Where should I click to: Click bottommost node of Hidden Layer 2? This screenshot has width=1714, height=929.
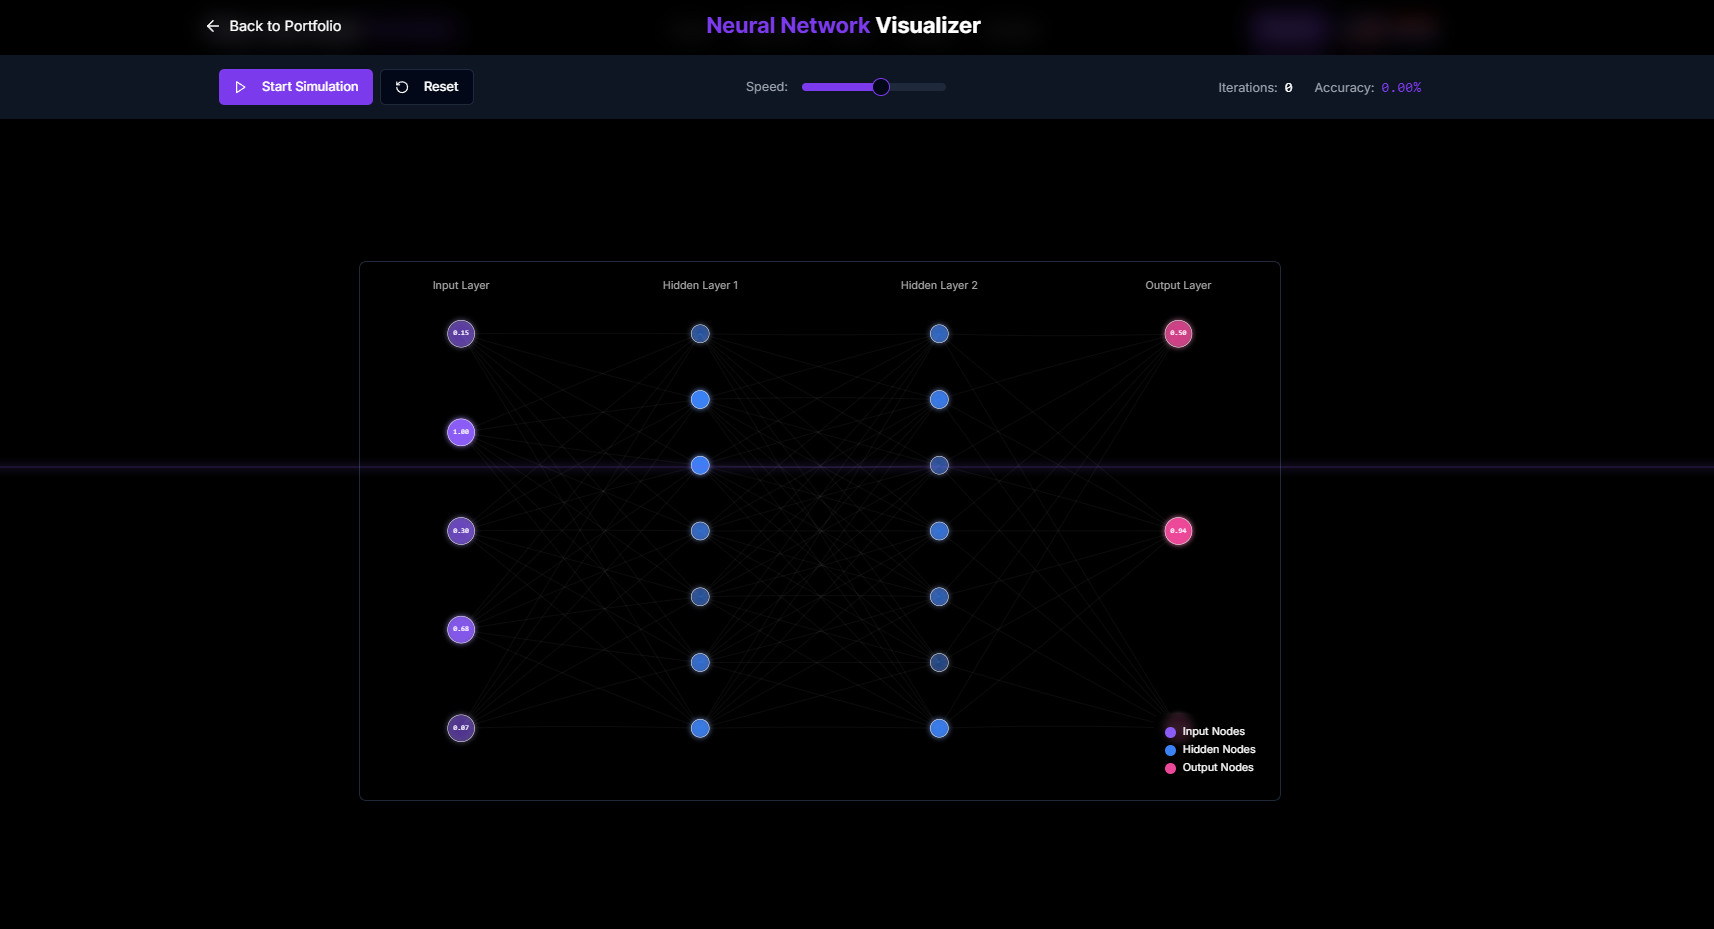(x=939, y=728)
